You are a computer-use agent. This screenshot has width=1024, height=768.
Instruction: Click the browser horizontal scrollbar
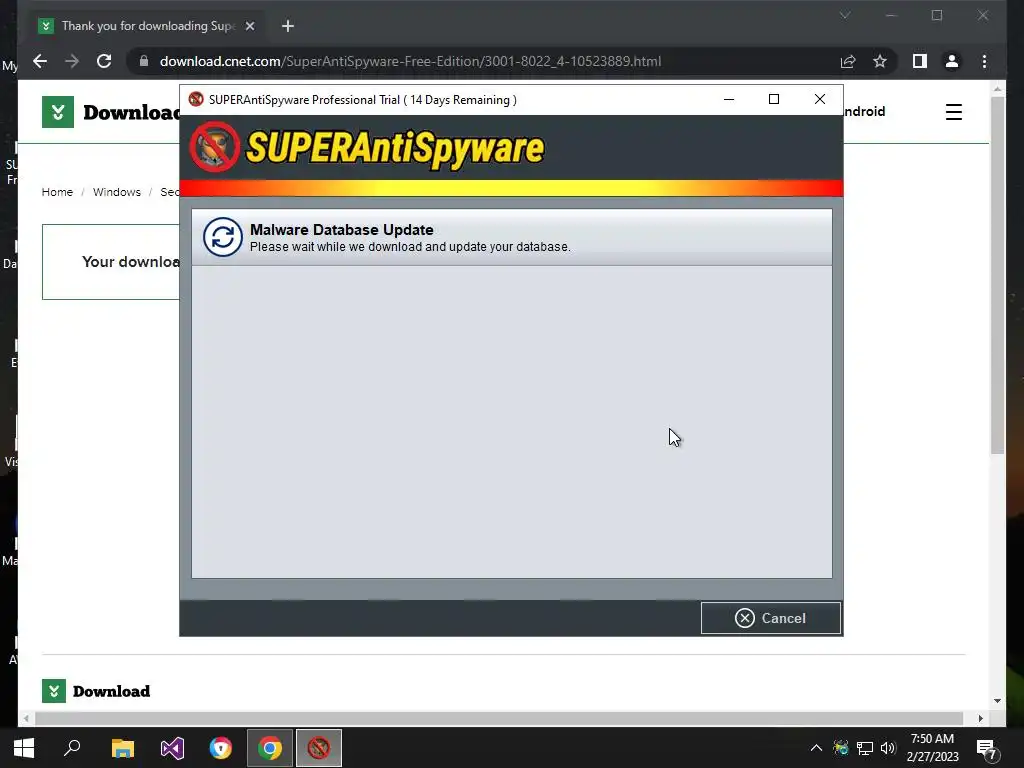pos(499,718)
